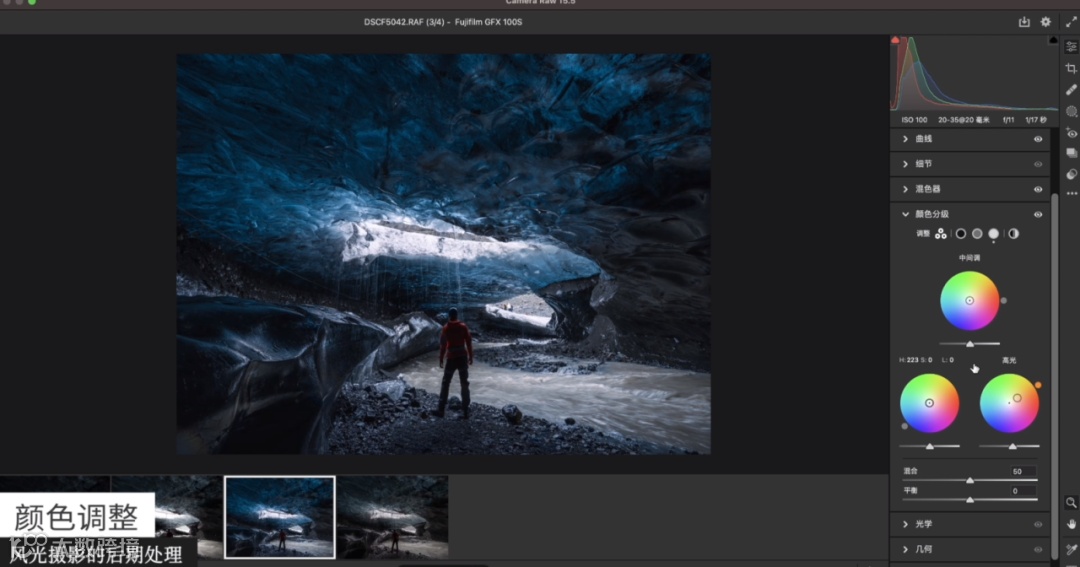Screen dimensions: 1080x567
Task: Click the save image download icon
Action: click(x=1024, y=22)
